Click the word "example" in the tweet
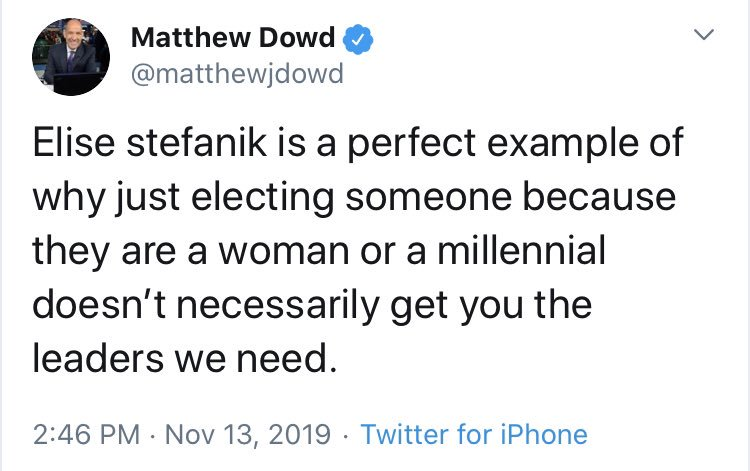 tap(572, 142)
